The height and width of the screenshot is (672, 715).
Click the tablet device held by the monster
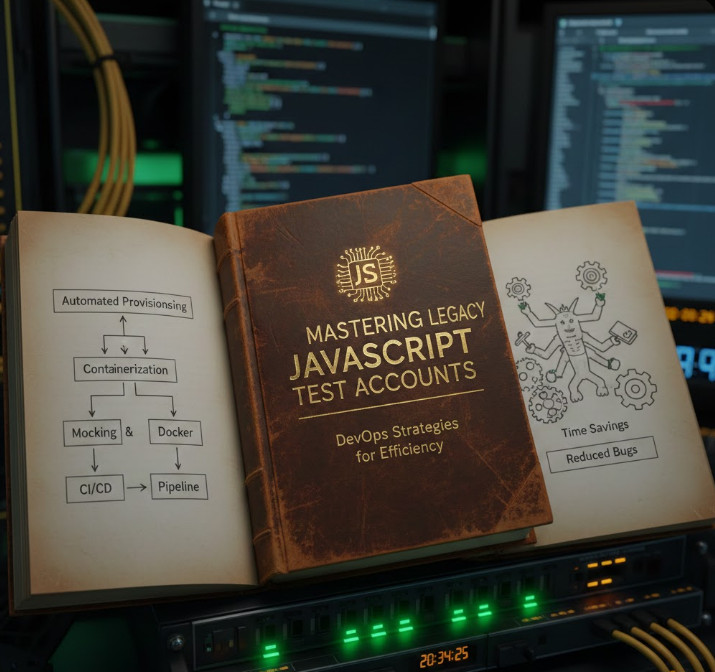coord(623,332)
